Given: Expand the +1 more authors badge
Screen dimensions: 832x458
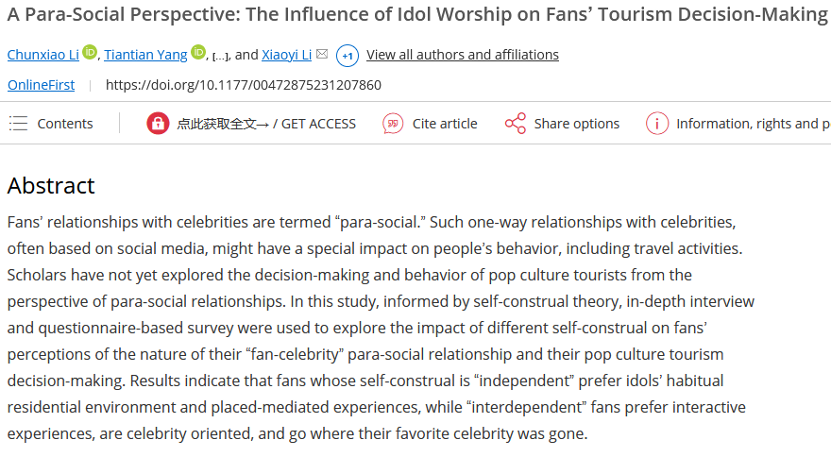Looking at the screenshot, I should coord(347,55).
